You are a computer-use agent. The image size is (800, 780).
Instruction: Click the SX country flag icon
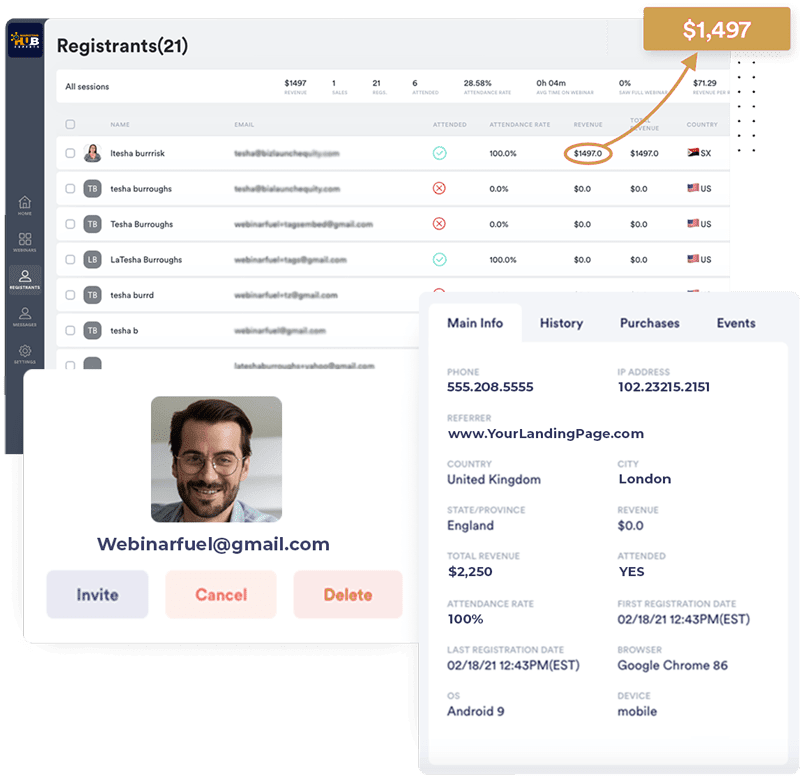pyautogui.click(x=693, y=153)
